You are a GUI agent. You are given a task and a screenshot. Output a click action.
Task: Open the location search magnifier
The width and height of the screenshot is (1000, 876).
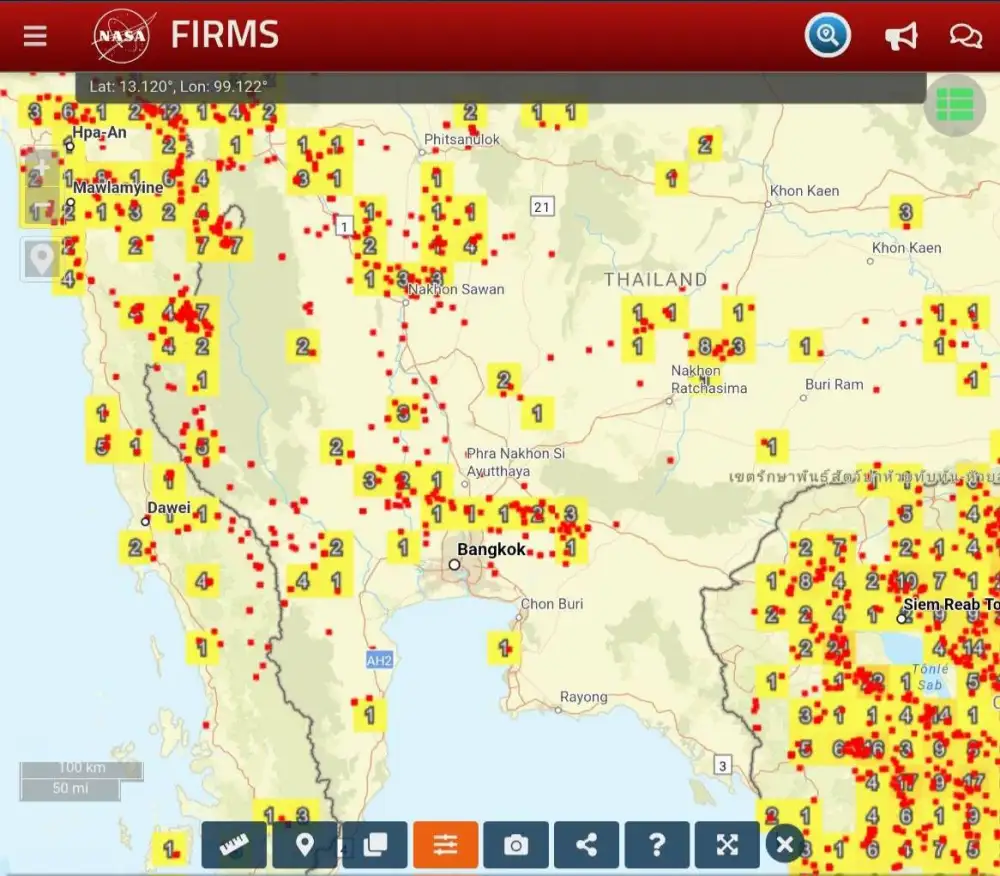[827, 36]
